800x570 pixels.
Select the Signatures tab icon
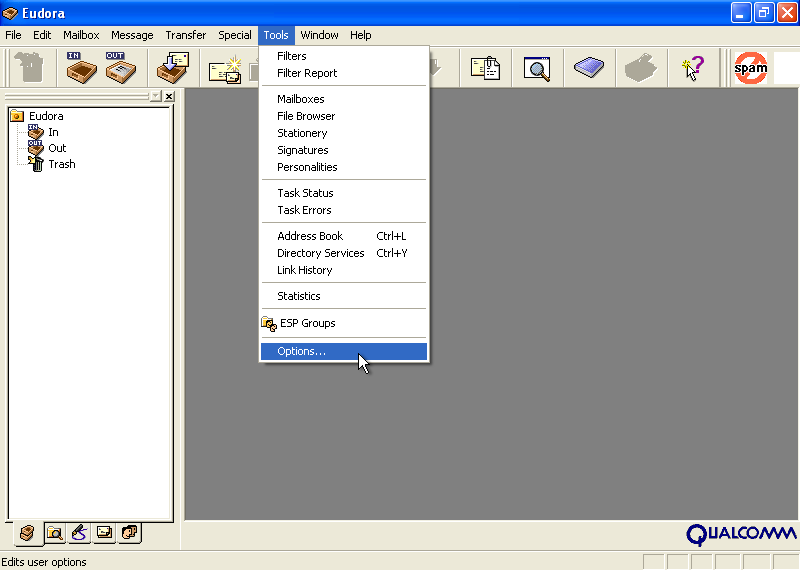click(79, 533)
